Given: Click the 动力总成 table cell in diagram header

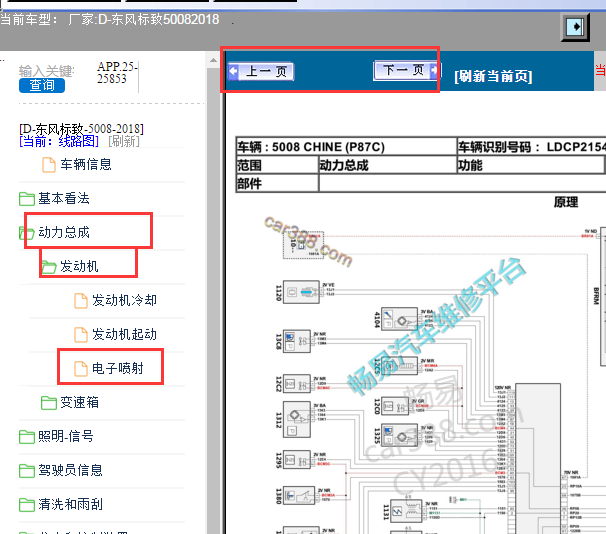Looking at the screenshot, I should click(388, 165).
